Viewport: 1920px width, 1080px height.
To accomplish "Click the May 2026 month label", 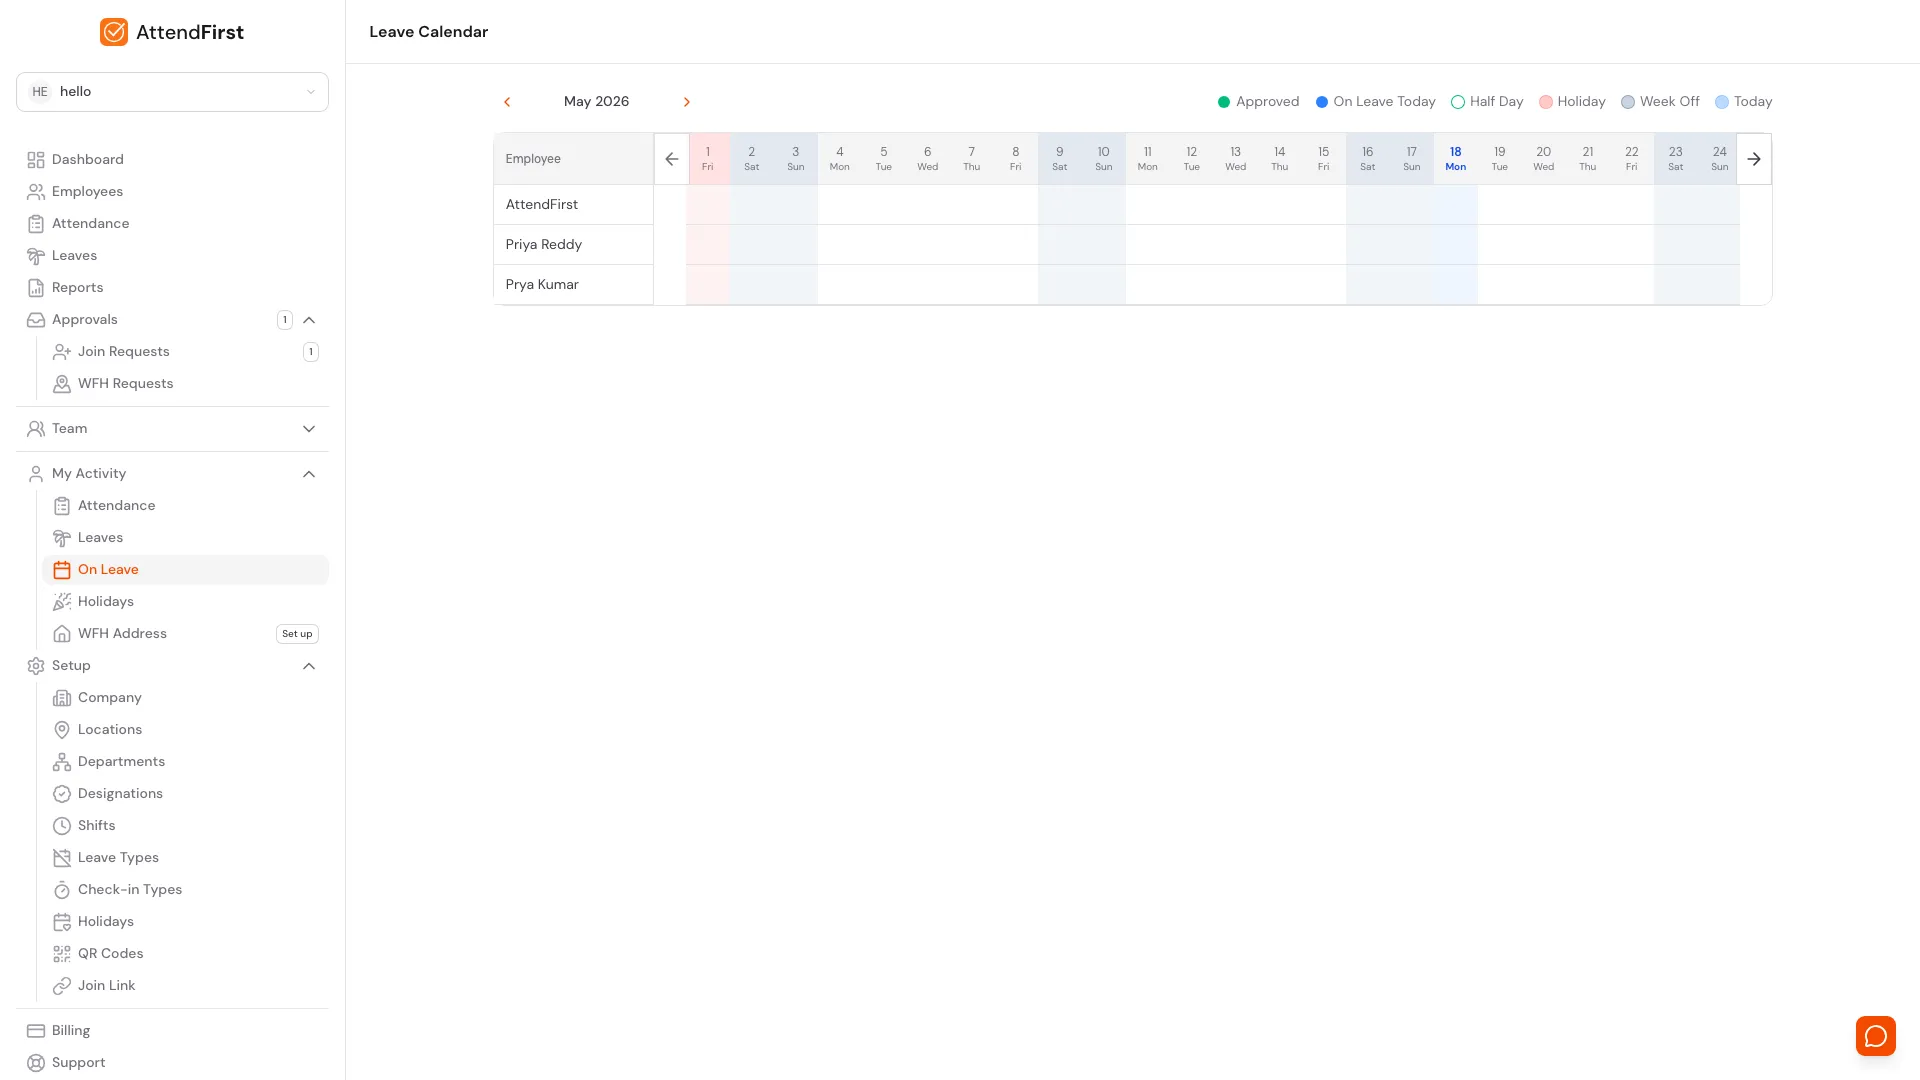I will coord(597,102).
